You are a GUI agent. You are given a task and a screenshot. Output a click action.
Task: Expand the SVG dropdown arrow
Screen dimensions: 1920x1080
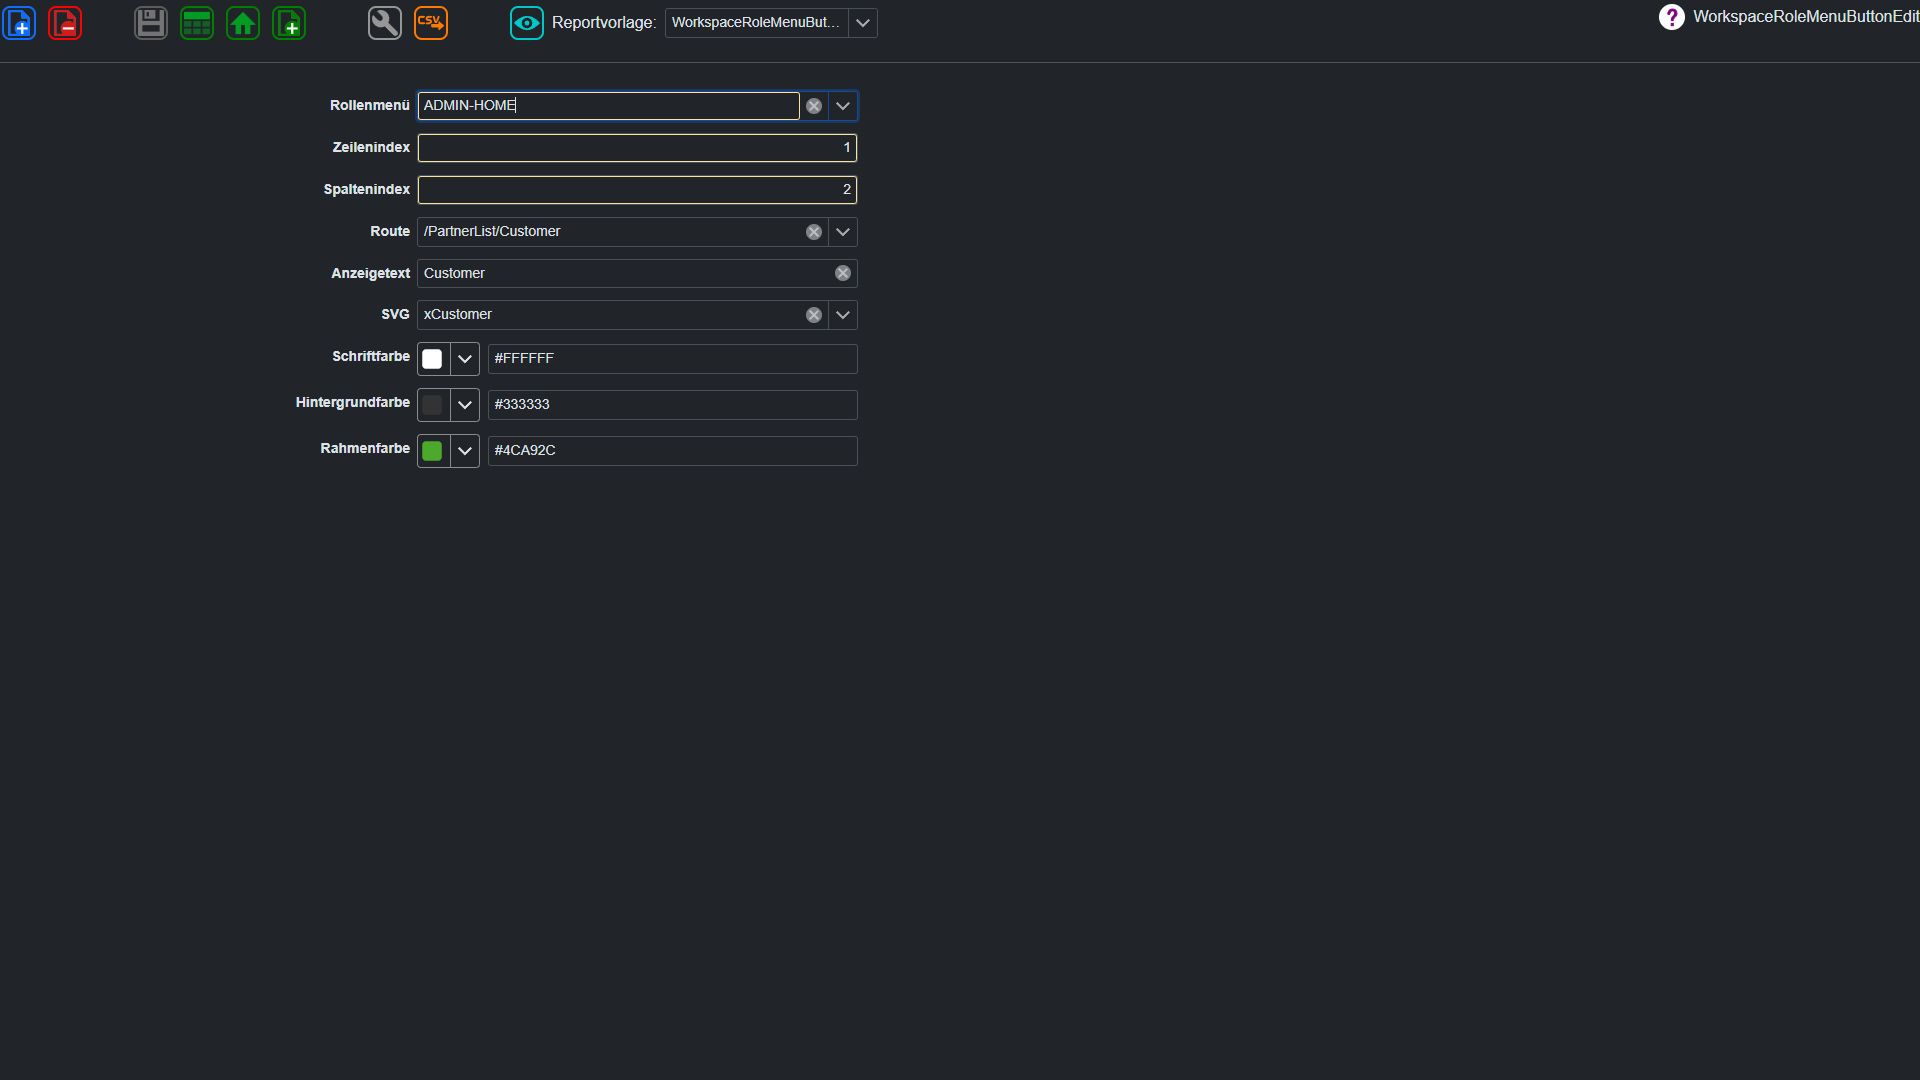(x=843, y=315)
